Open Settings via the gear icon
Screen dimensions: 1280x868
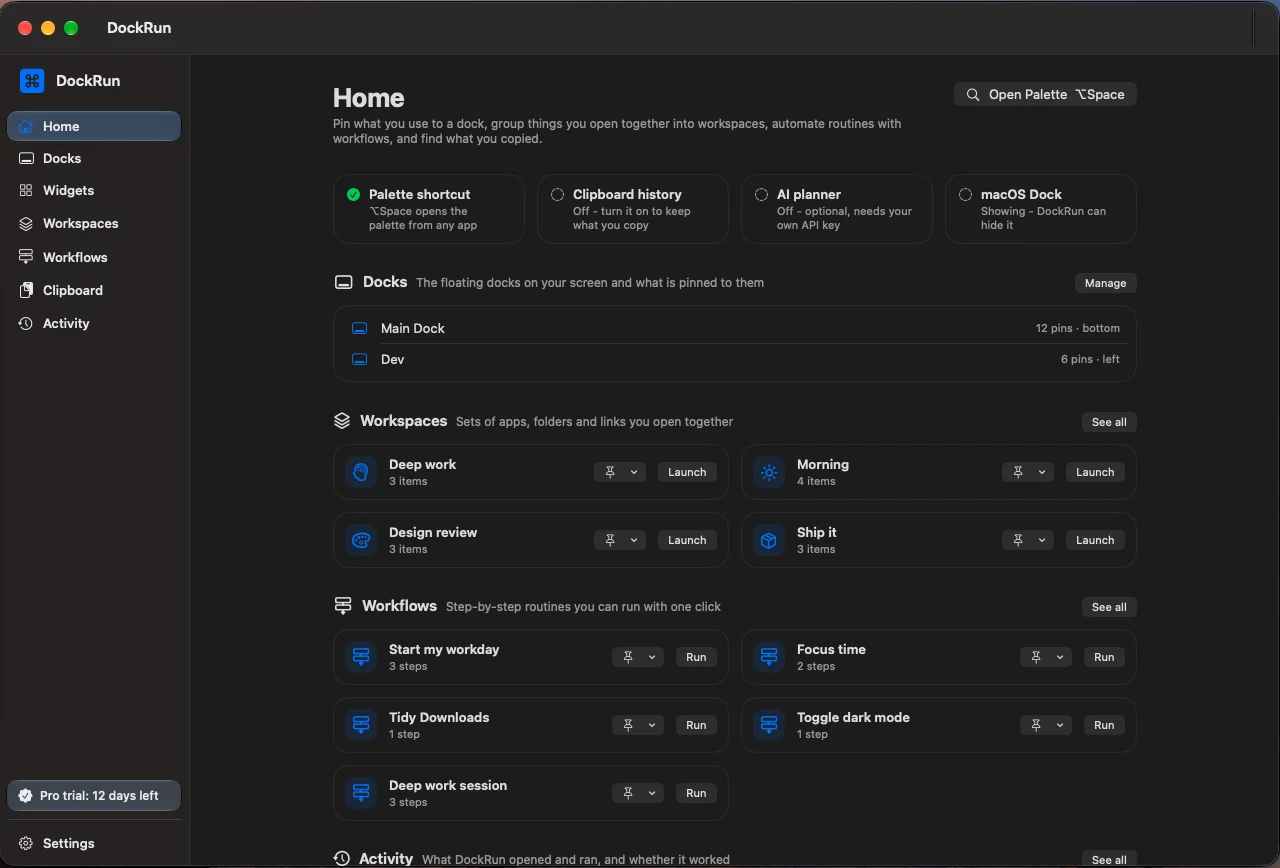26,843
